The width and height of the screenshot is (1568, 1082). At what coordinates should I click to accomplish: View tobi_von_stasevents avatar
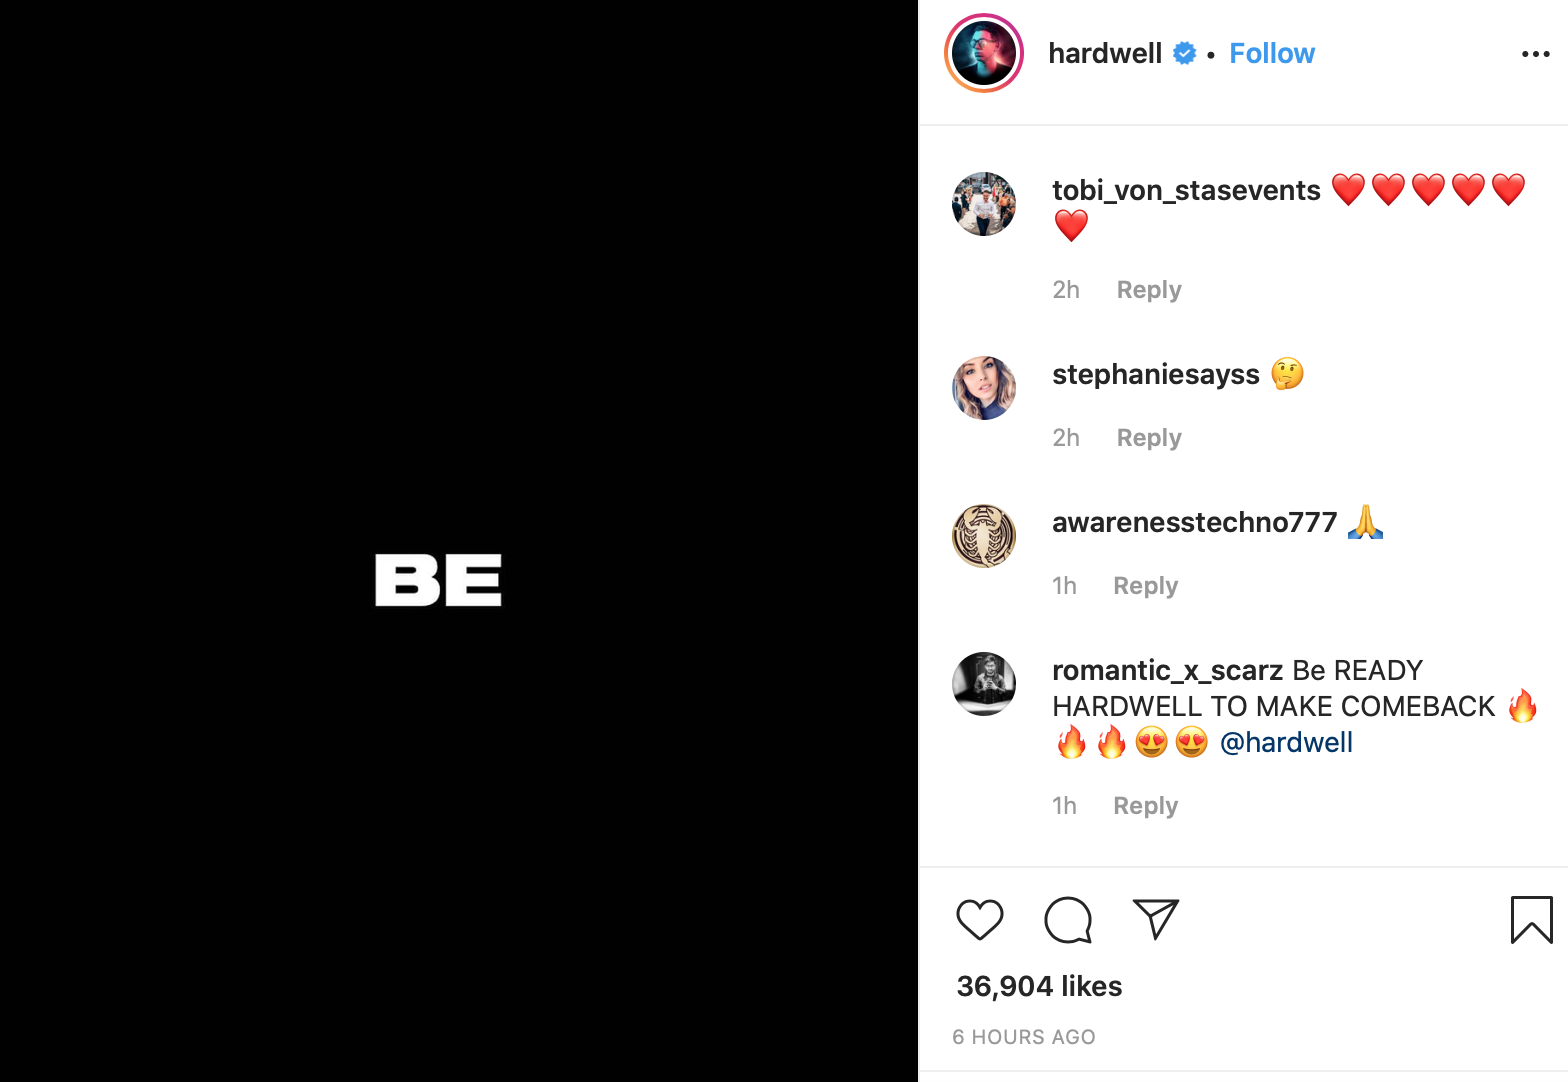pos(984,204)
